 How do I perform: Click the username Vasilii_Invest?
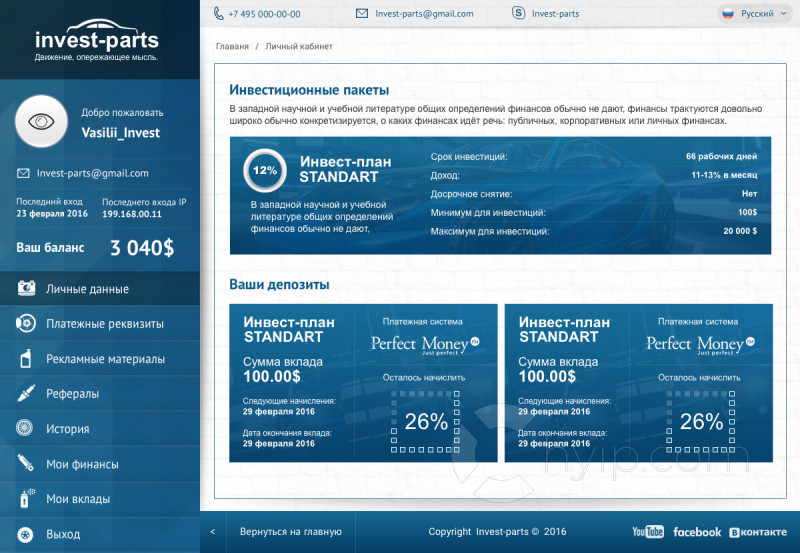coord(120,133)
